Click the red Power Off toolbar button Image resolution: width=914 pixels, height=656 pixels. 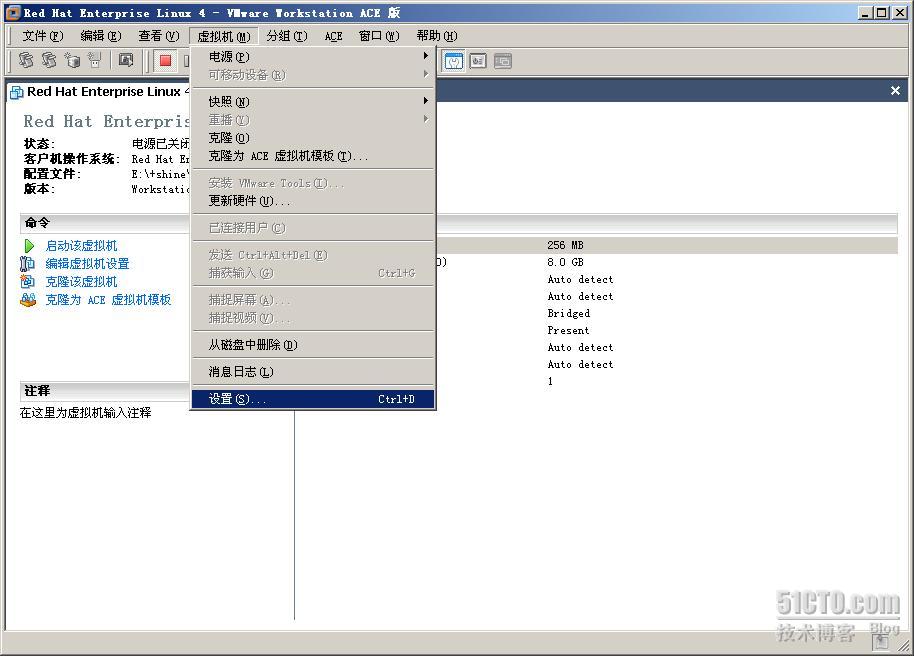coord(166,61)
